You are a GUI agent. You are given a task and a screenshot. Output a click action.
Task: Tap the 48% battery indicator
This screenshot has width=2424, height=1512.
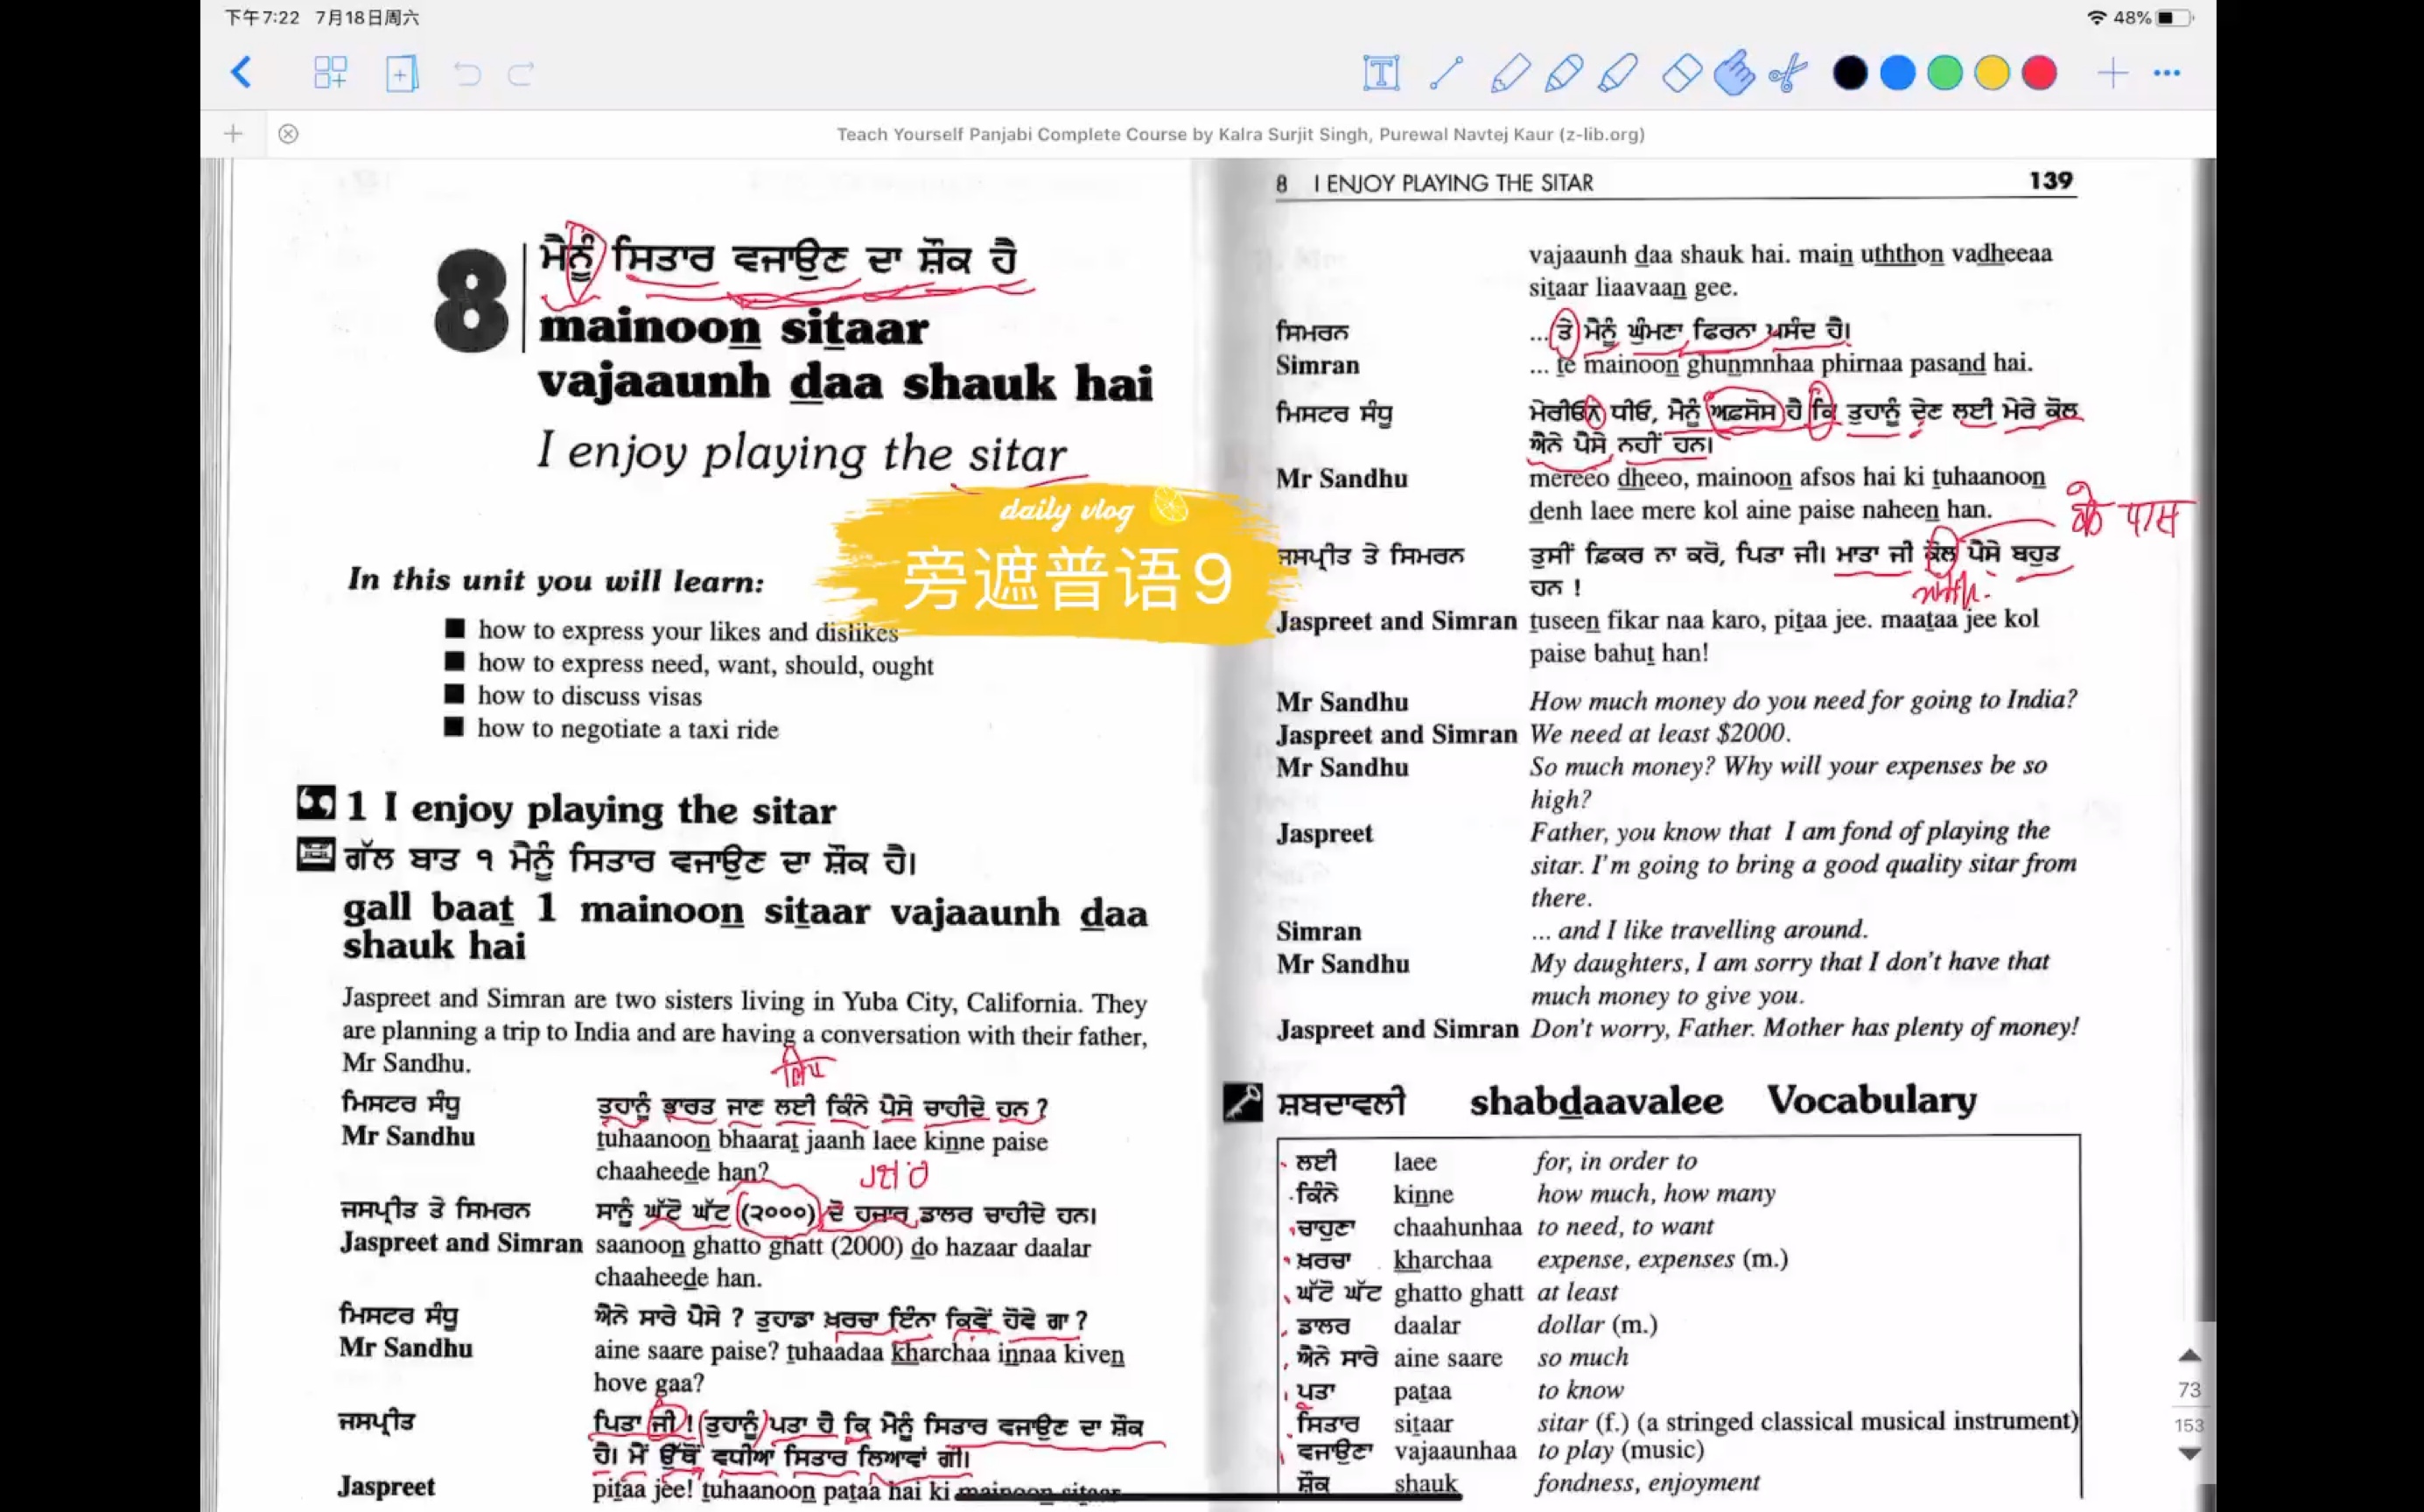pyautogui.click(x=2152, y=17)
